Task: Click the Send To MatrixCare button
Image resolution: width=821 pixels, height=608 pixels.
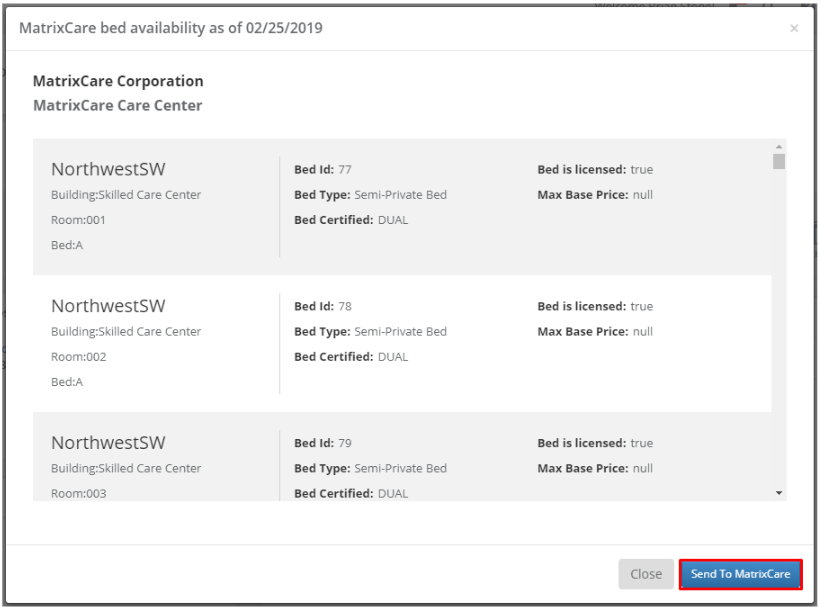Action: pos(740,574)
